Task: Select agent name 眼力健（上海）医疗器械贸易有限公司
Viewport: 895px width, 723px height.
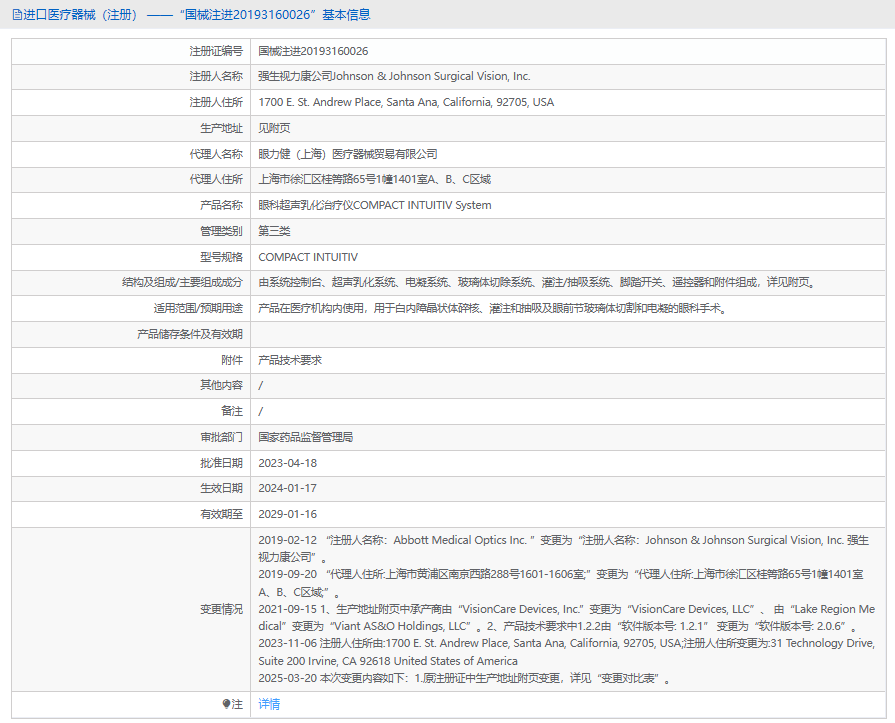Action: pyautogui.click(x=348, y=154)
